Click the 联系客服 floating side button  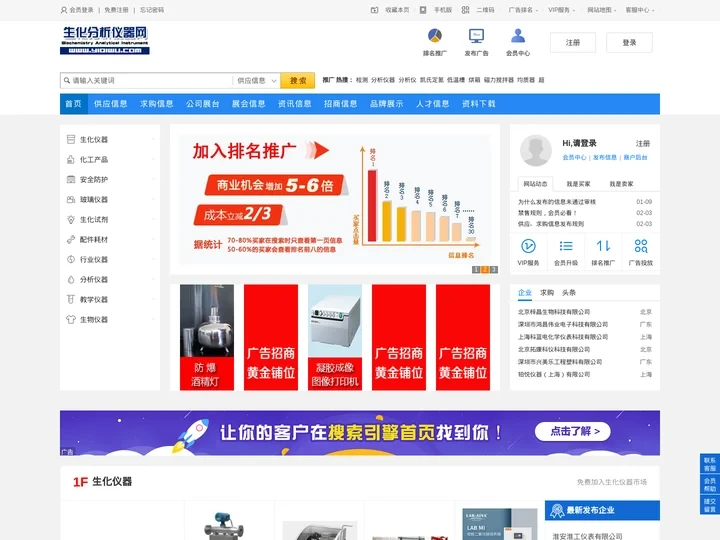coord(709,464)
